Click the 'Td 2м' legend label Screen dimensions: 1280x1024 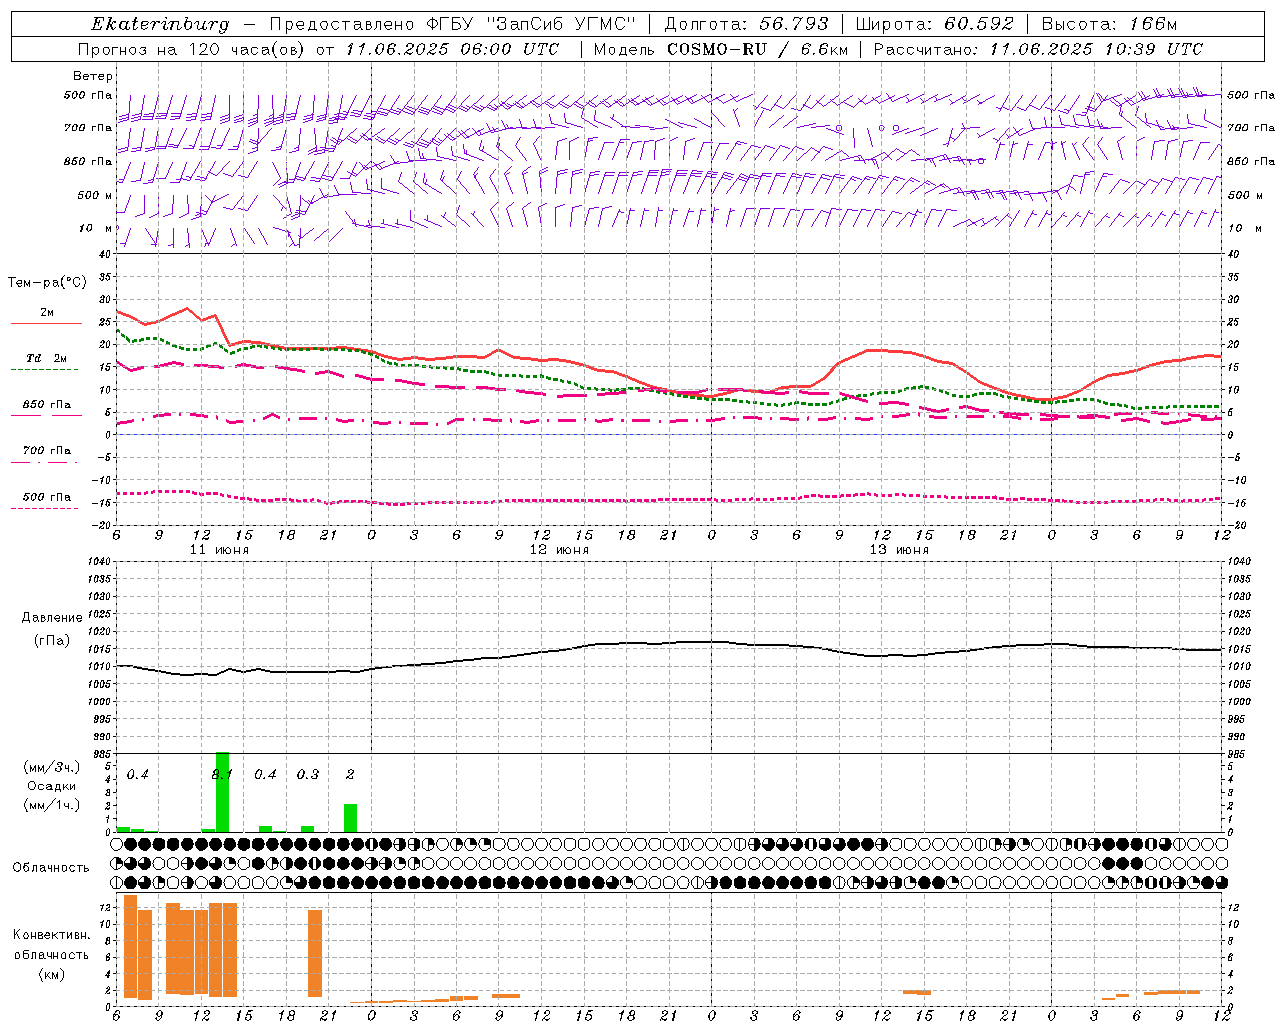[x=47, y=358]
